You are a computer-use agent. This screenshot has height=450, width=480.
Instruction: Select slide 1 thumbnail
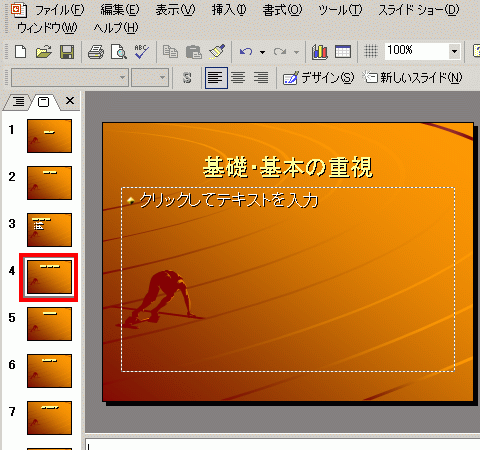49,136
